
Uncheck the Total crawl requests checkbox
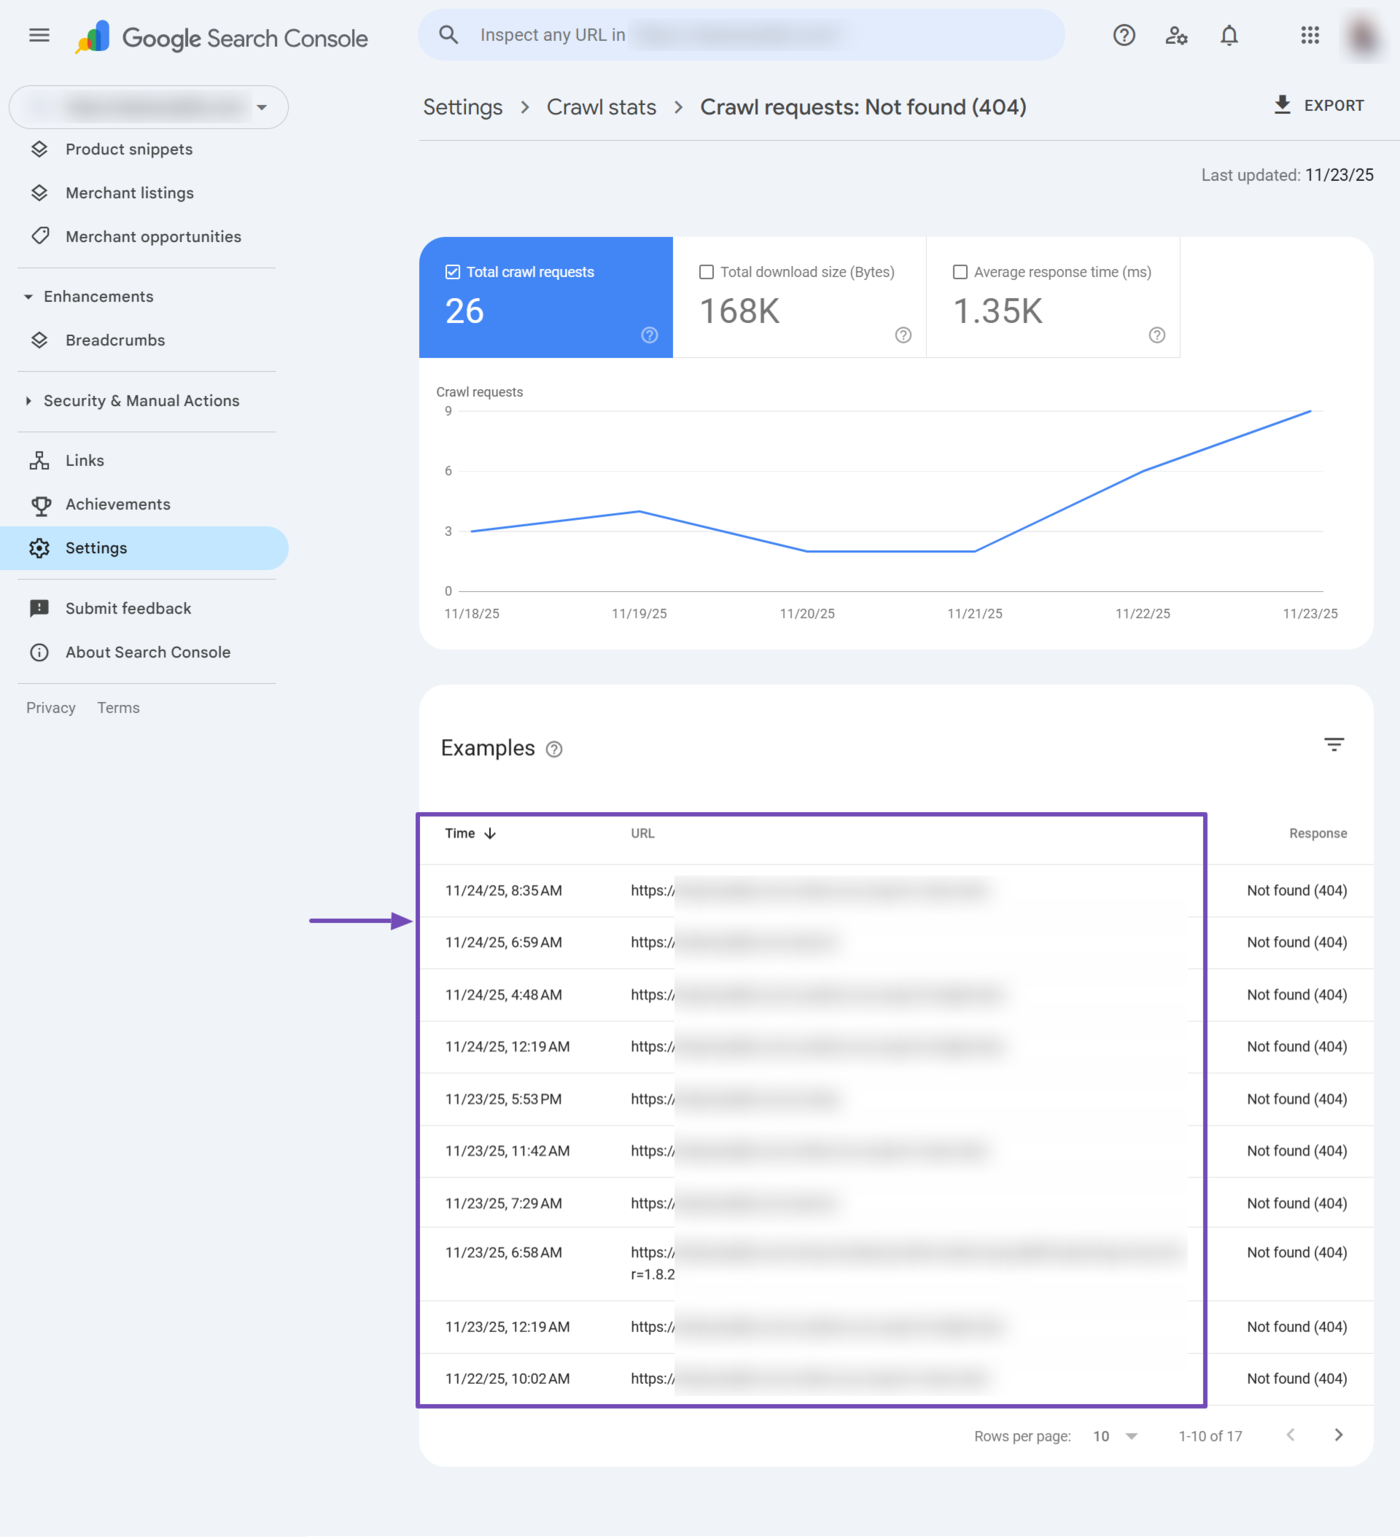[x=453, y=271]
